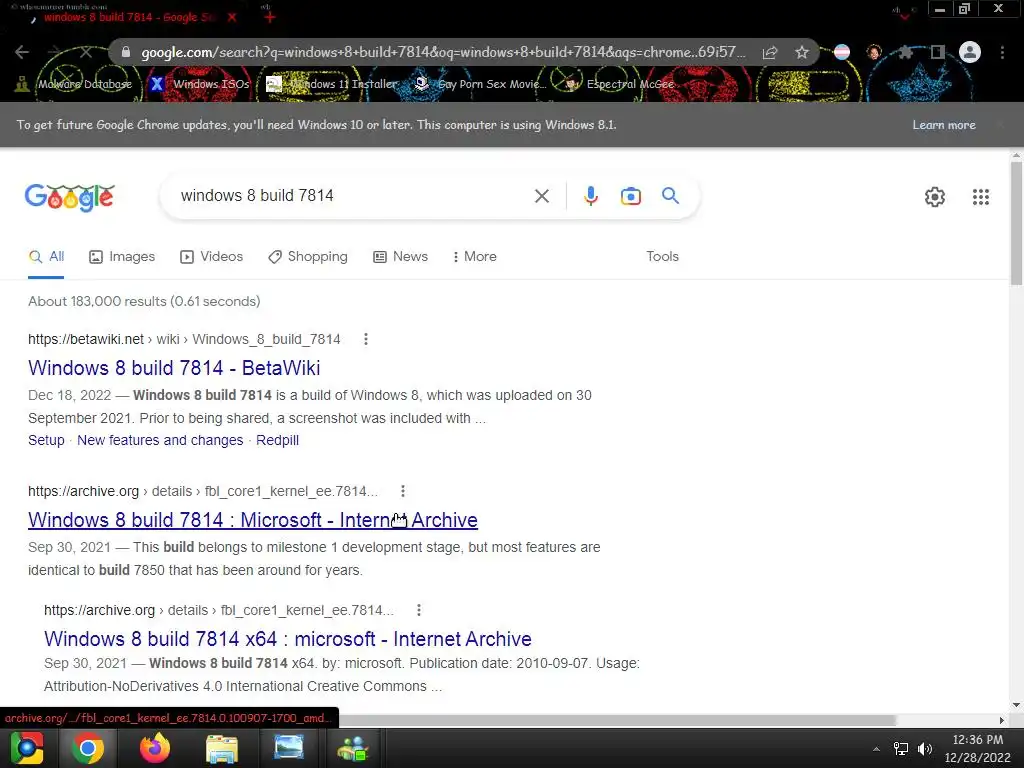Toggle the Chrome side panel icon
Screen dimensions: 1024x768
coord(938,52)
